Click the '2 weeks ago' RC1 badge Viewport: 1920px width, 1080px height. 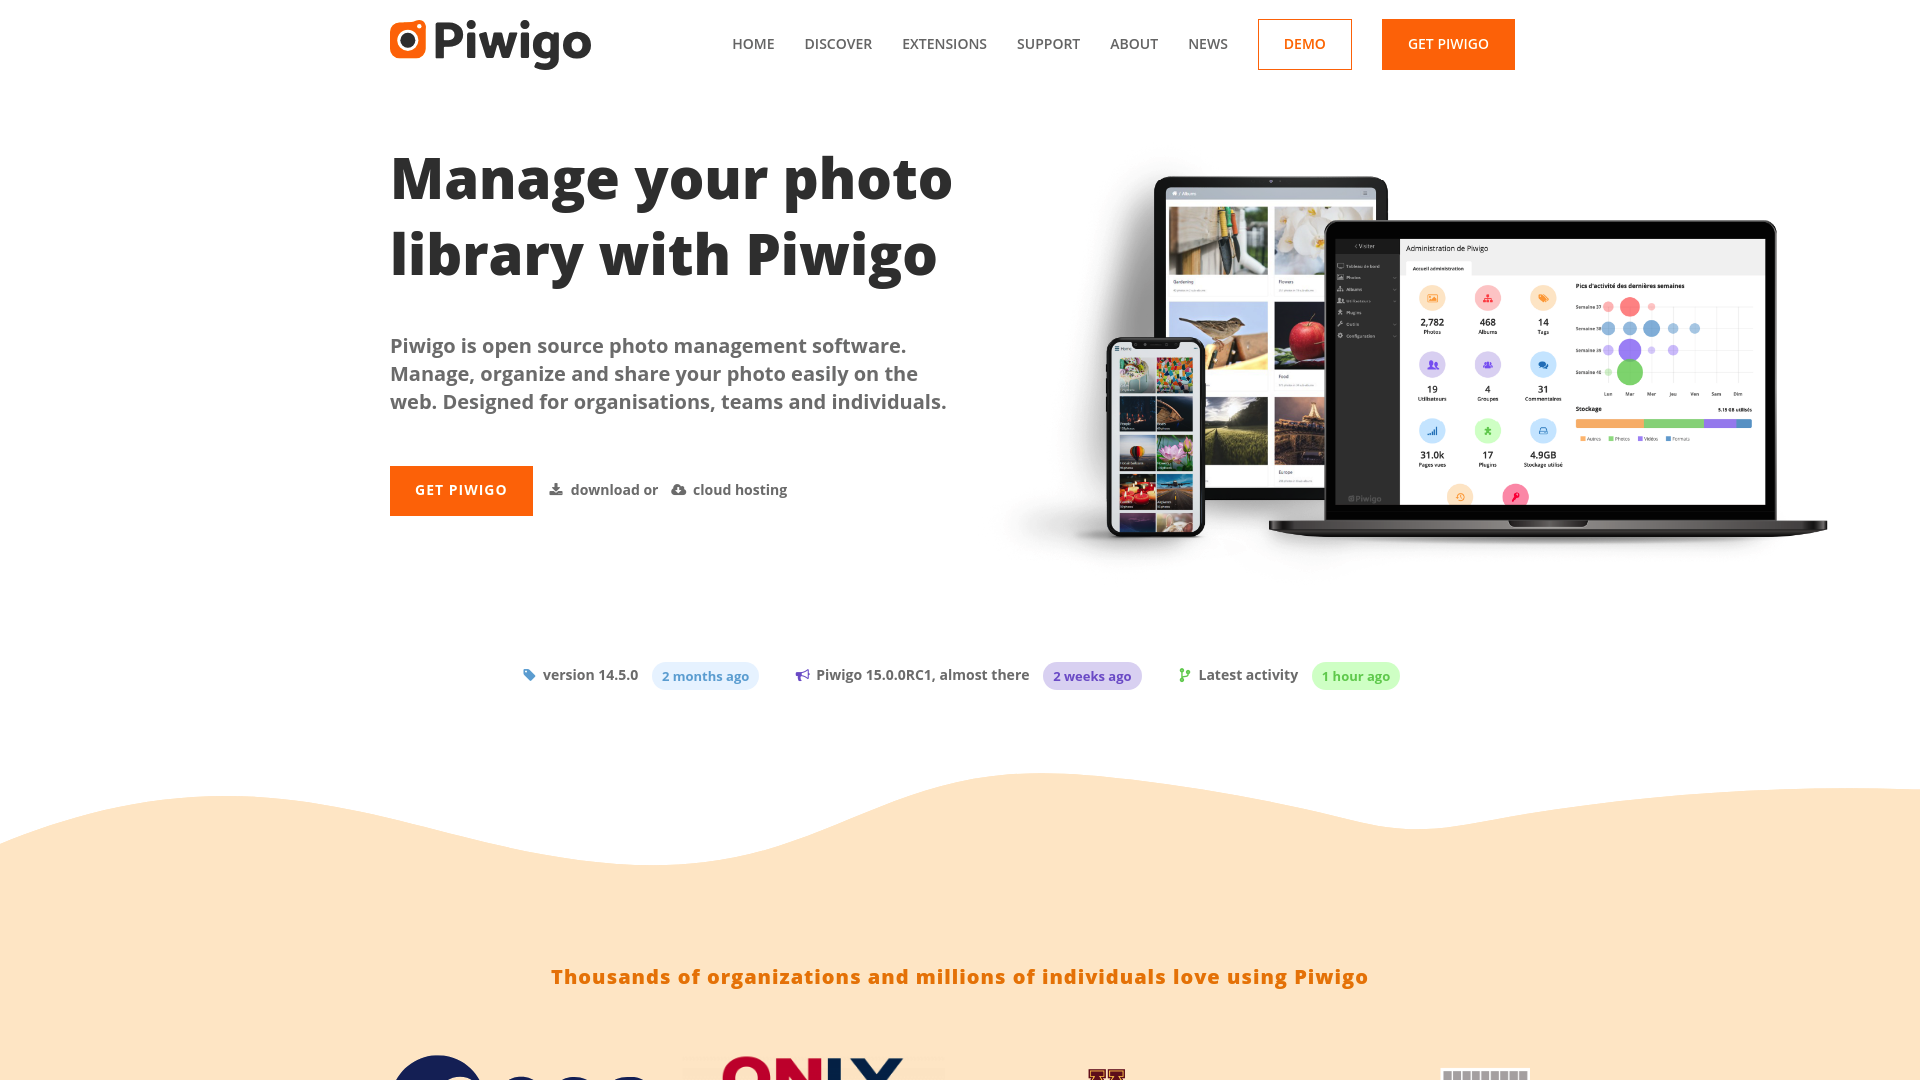click(x=1092, y=675)
